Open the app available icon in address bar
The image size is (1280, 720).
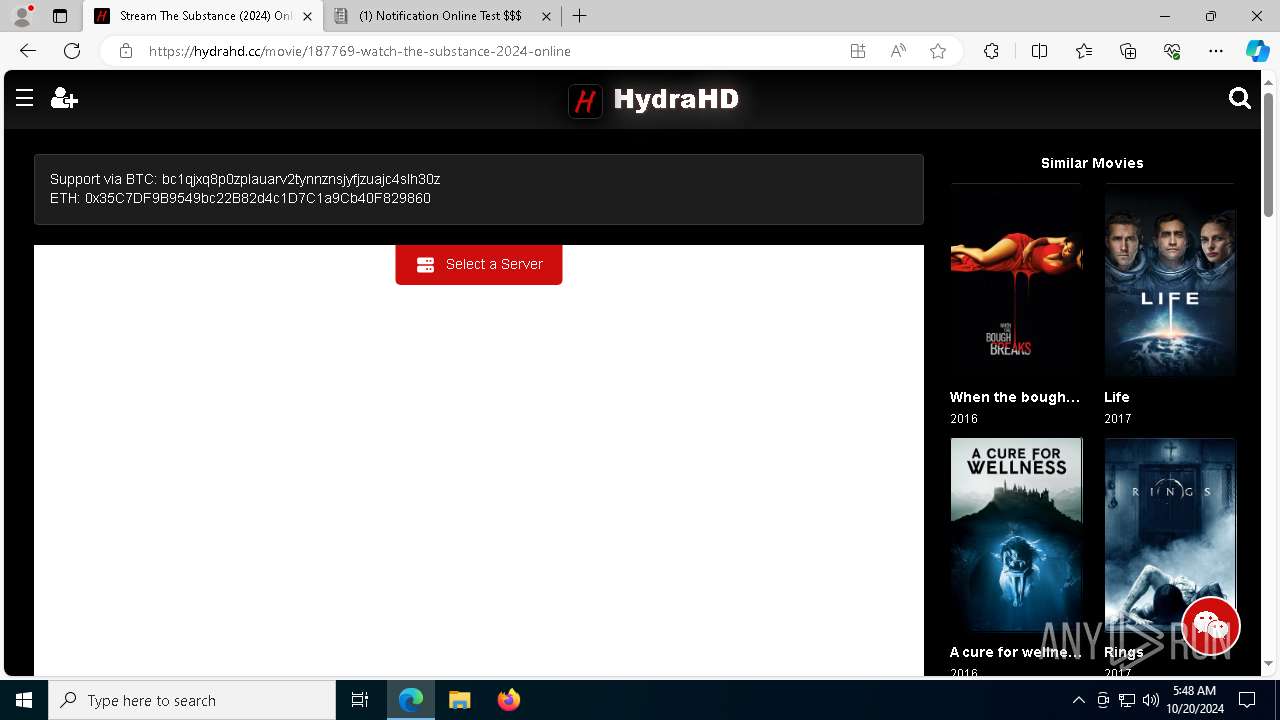pos(858,51)
